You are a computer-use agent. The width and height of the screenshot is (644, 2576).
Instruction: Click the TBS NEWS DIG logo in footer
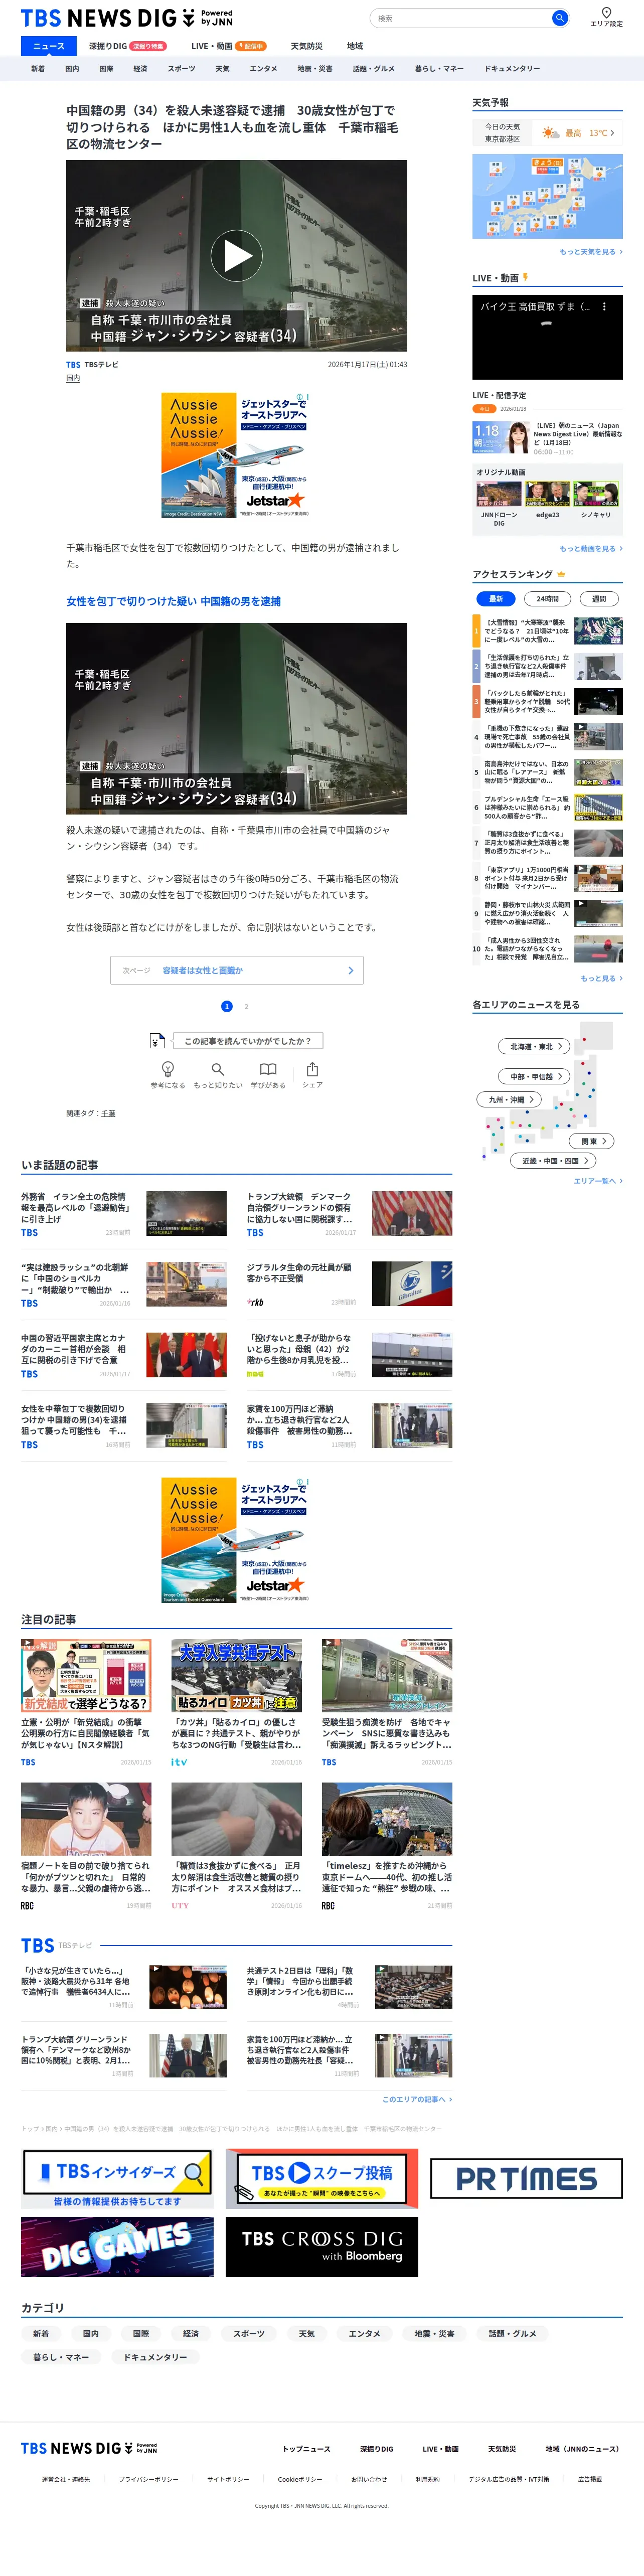click(x=89, y=2448)
